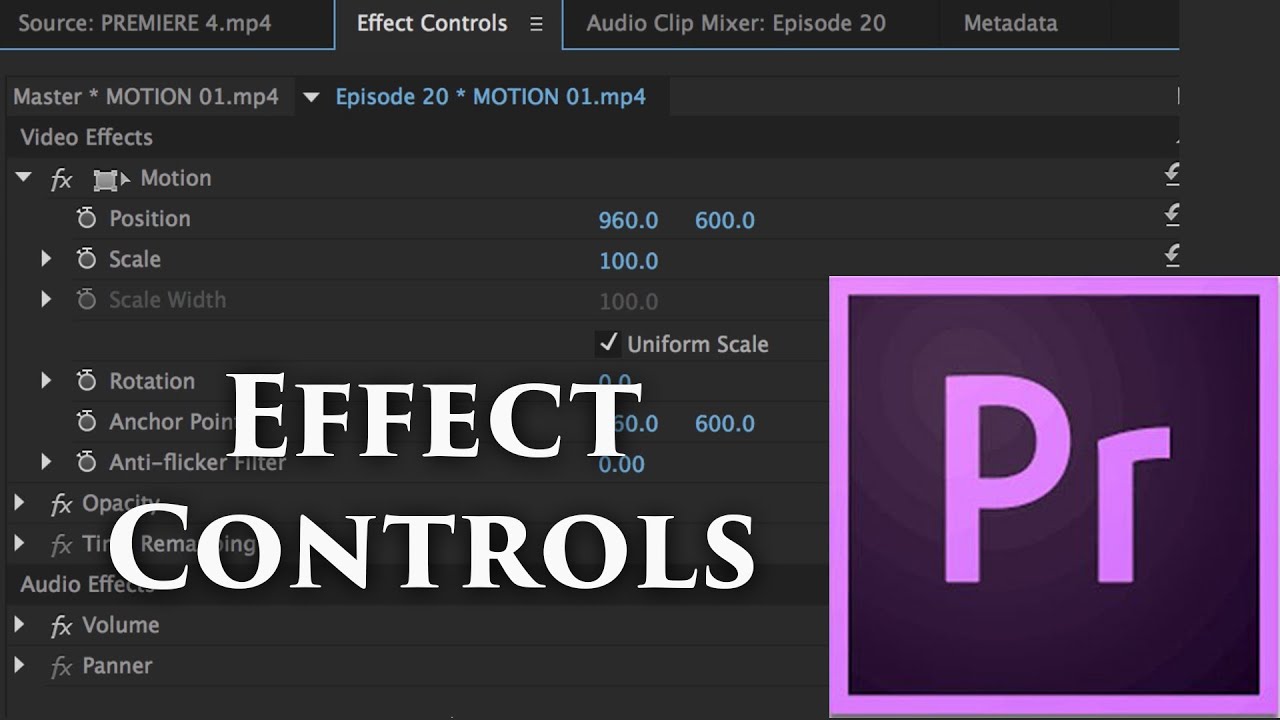
Task: Click the Uniform Scale label
Action: (698, 344)
